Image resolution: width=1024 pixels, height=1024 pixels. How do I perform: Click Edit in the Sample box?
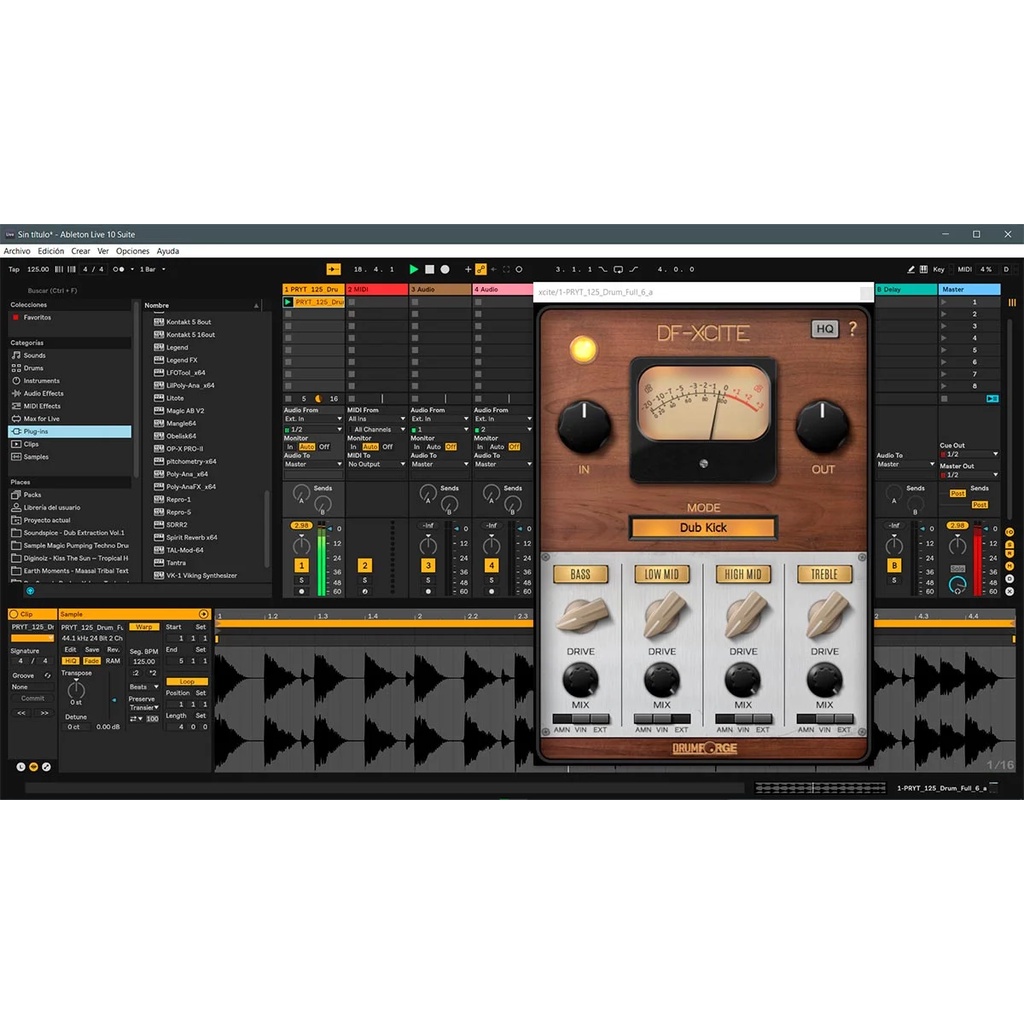tap(70, 650)
